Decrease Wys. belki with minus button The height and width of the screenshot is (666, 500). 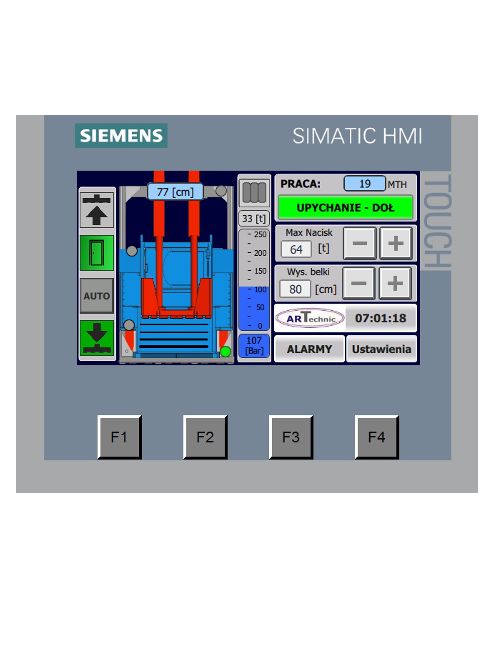coord(359,283)
